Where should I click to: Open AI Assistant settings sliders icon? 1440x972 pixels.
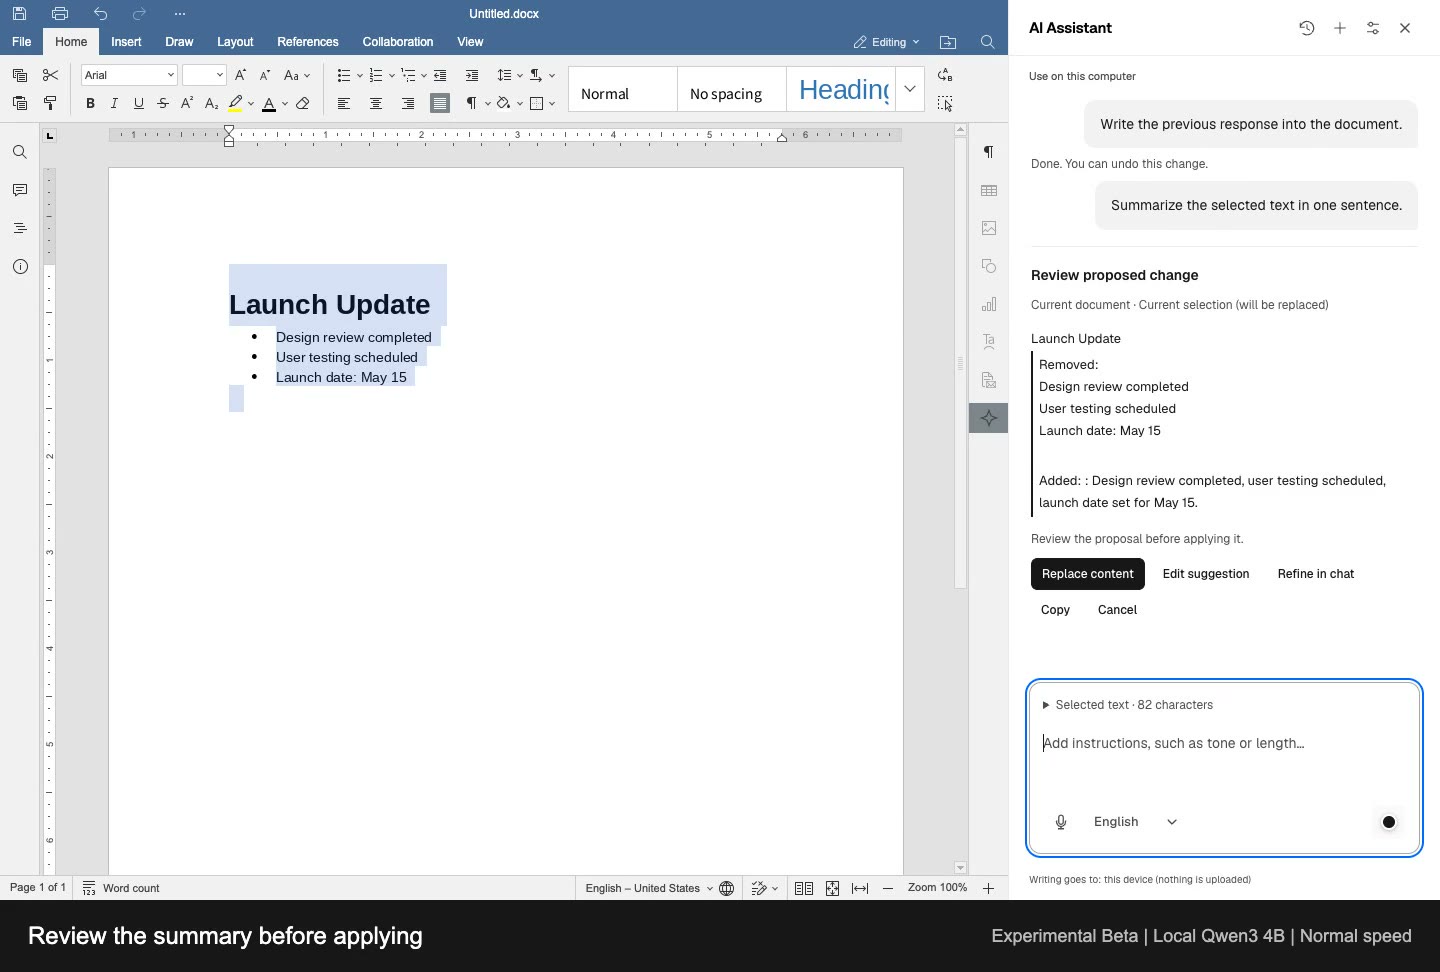1373,28
